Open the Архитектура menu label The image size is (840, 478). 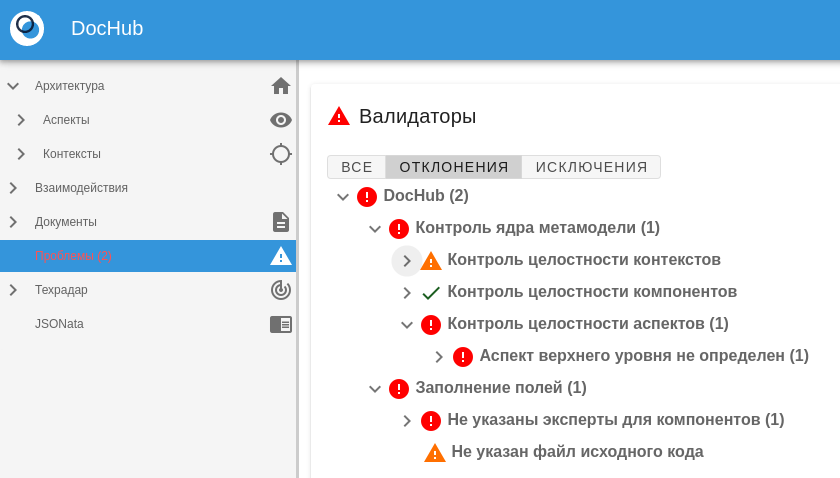click(x=70, y=86)
